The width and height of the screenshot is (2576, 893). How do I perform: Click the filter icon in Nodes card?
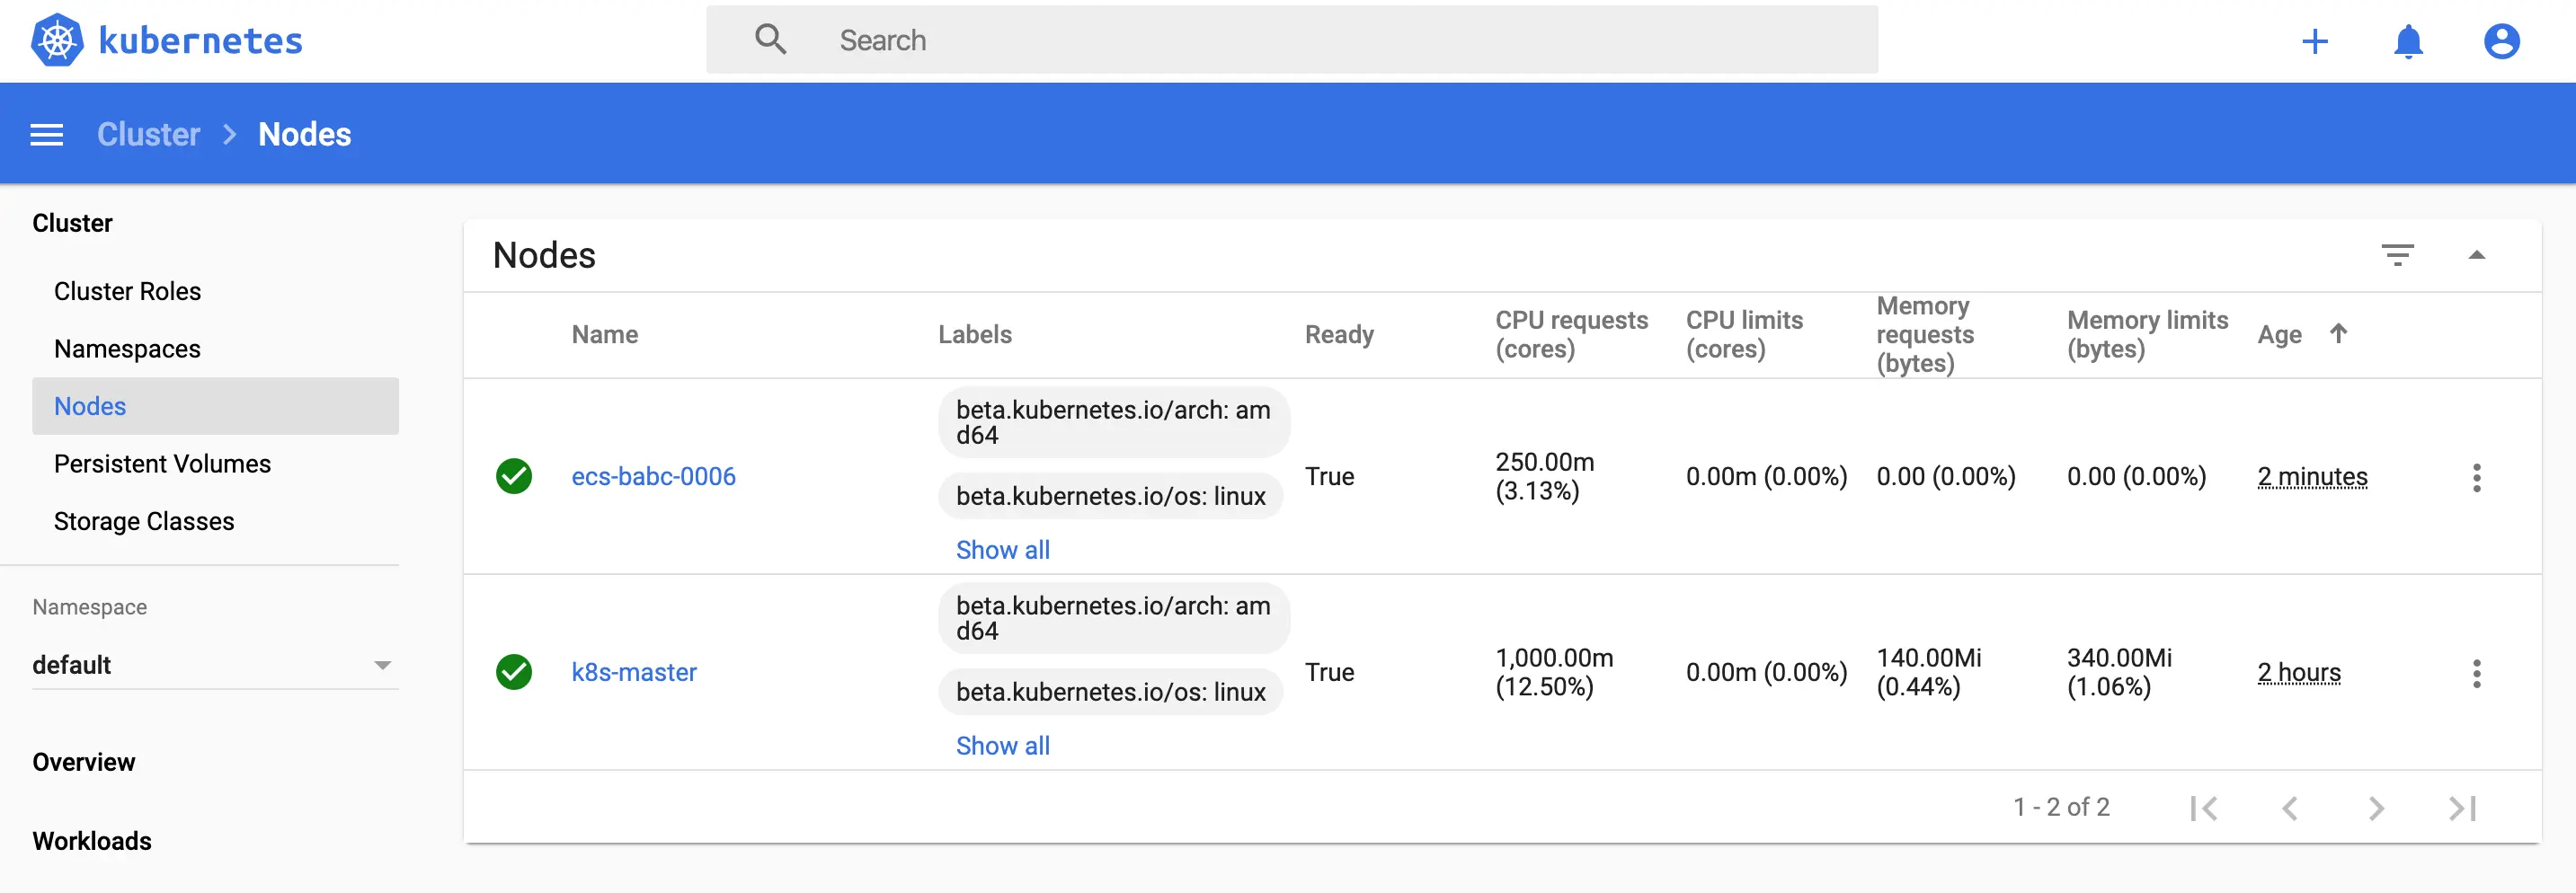pos(2397,255)
